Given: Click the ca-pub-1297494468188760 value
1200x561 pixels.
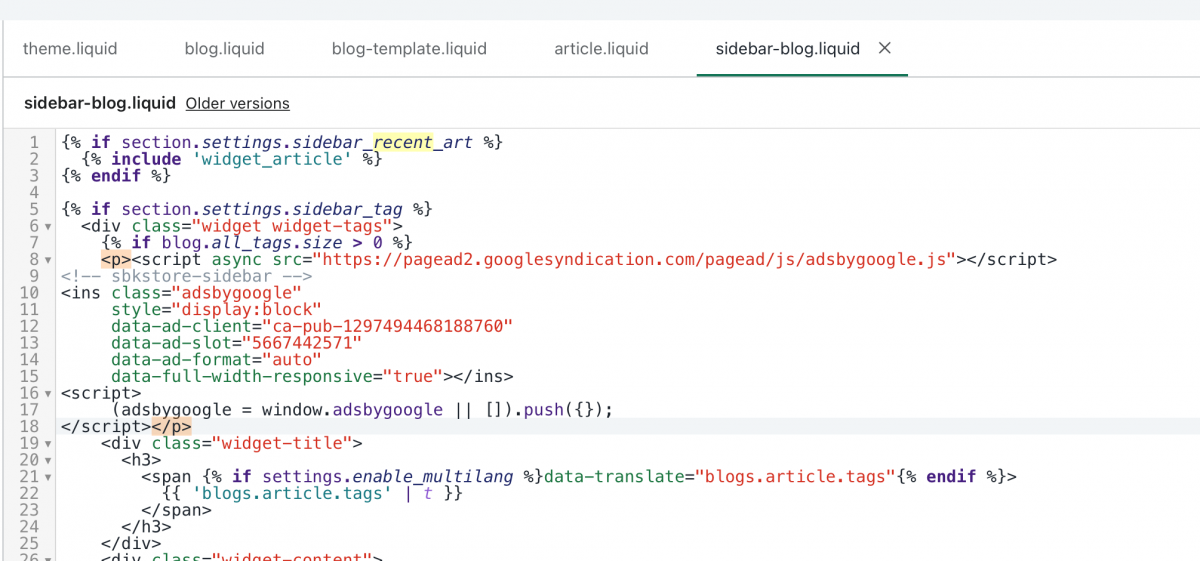Looking at the screenshot, I should pyautogui.click(x=387, y=326).
